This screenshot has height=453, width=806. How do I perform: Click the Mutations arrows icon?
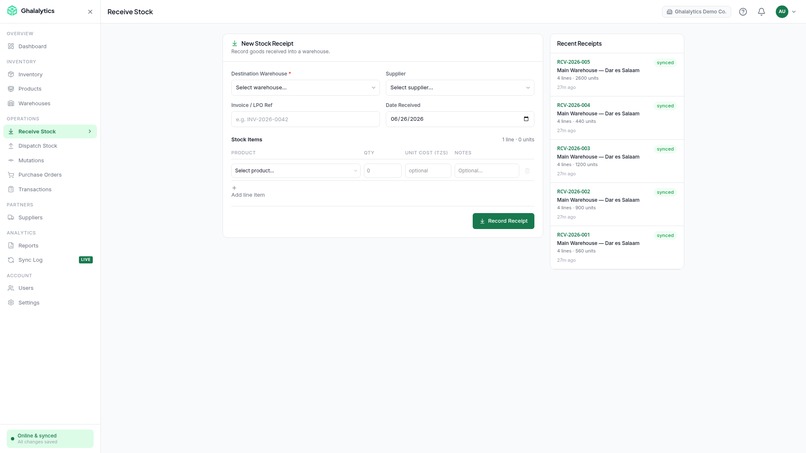pos(11,160)
